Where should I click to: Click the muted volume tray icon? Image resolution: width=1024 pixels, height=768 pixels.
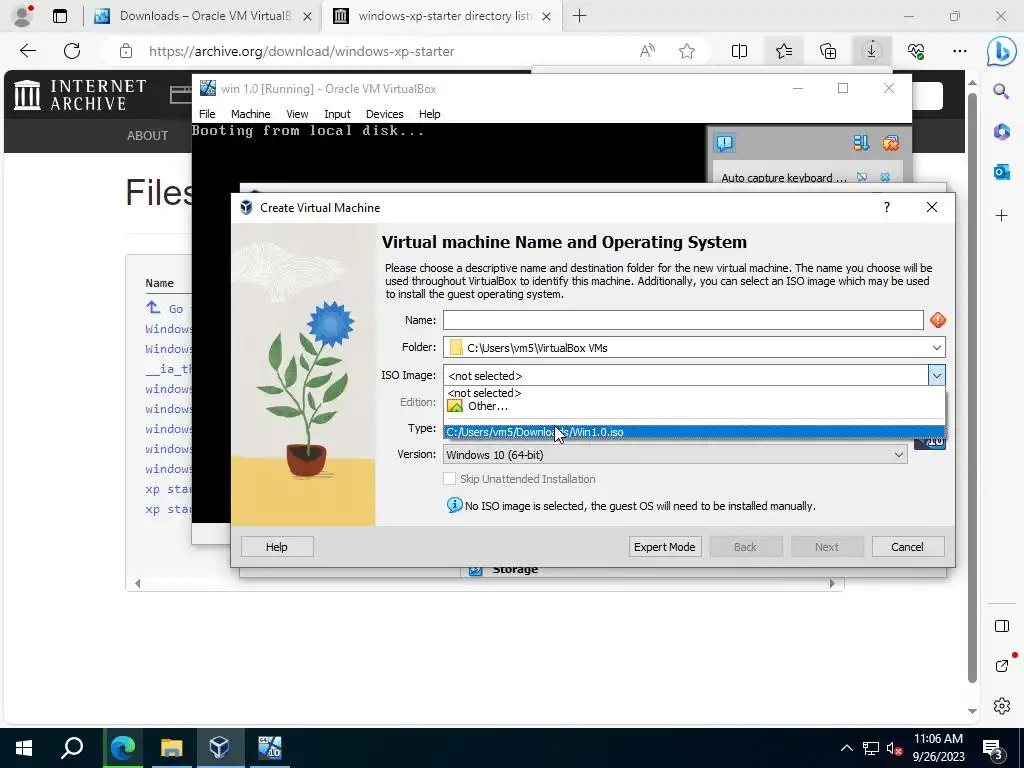click(x=893, y=748)
